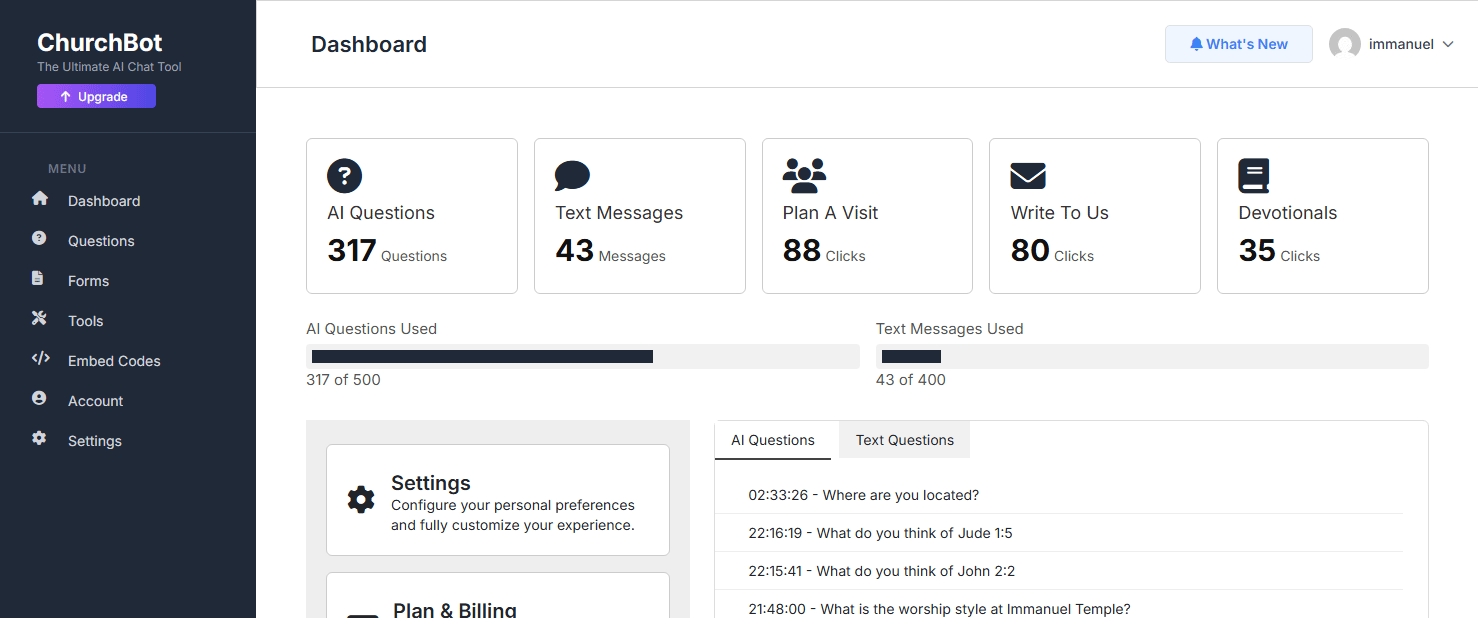Open the What's New notifications button

click(1238, 44)
